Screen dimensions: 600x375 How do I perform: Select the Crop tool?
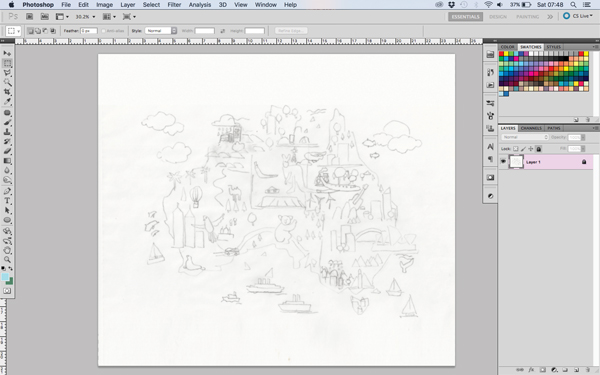[x=7, y=92]
